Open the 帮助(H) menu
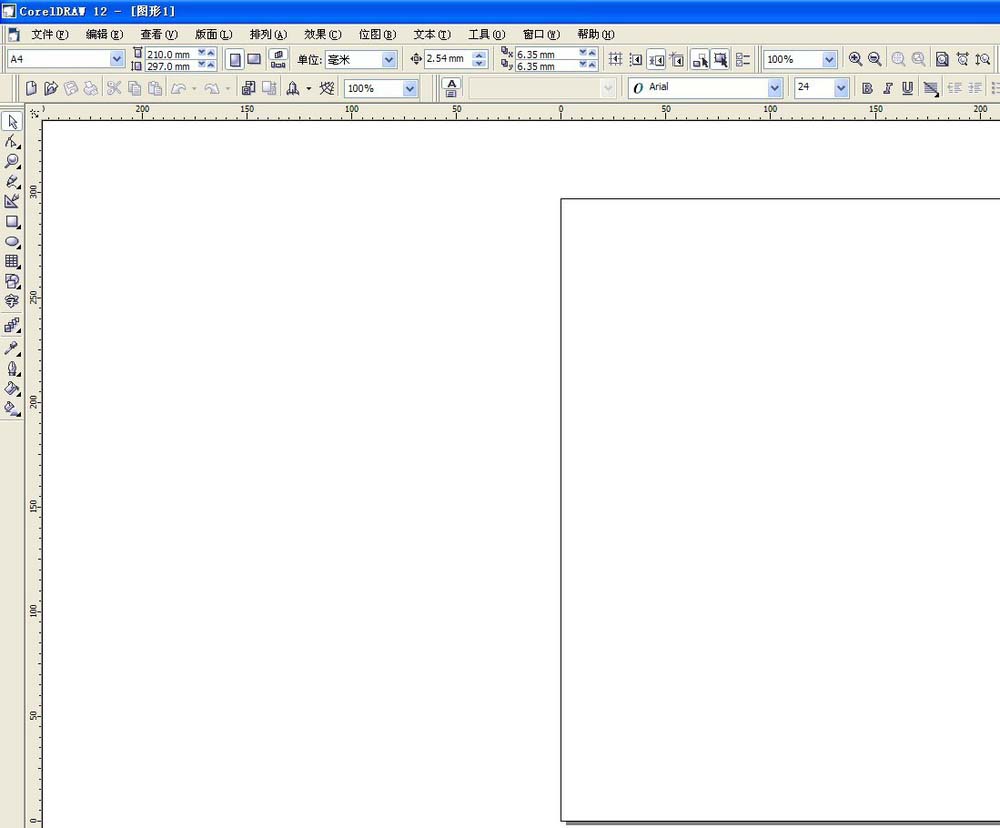1000x828 pixels. point(596,34)
